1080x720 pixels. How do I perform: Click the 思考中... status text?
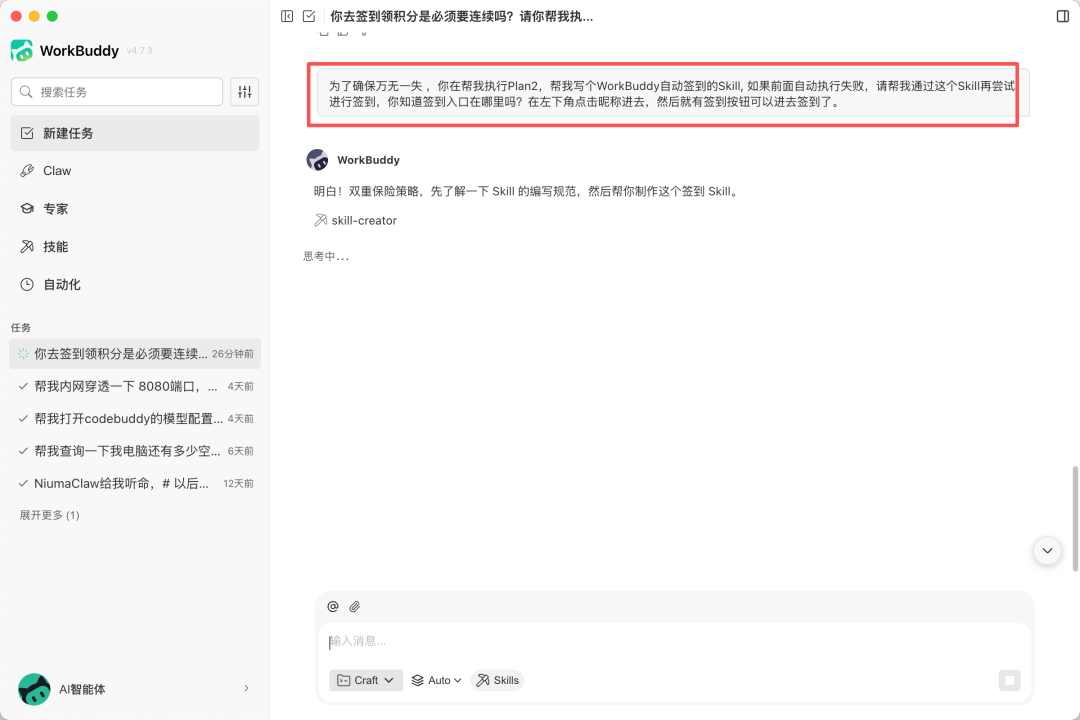[326, 256]
